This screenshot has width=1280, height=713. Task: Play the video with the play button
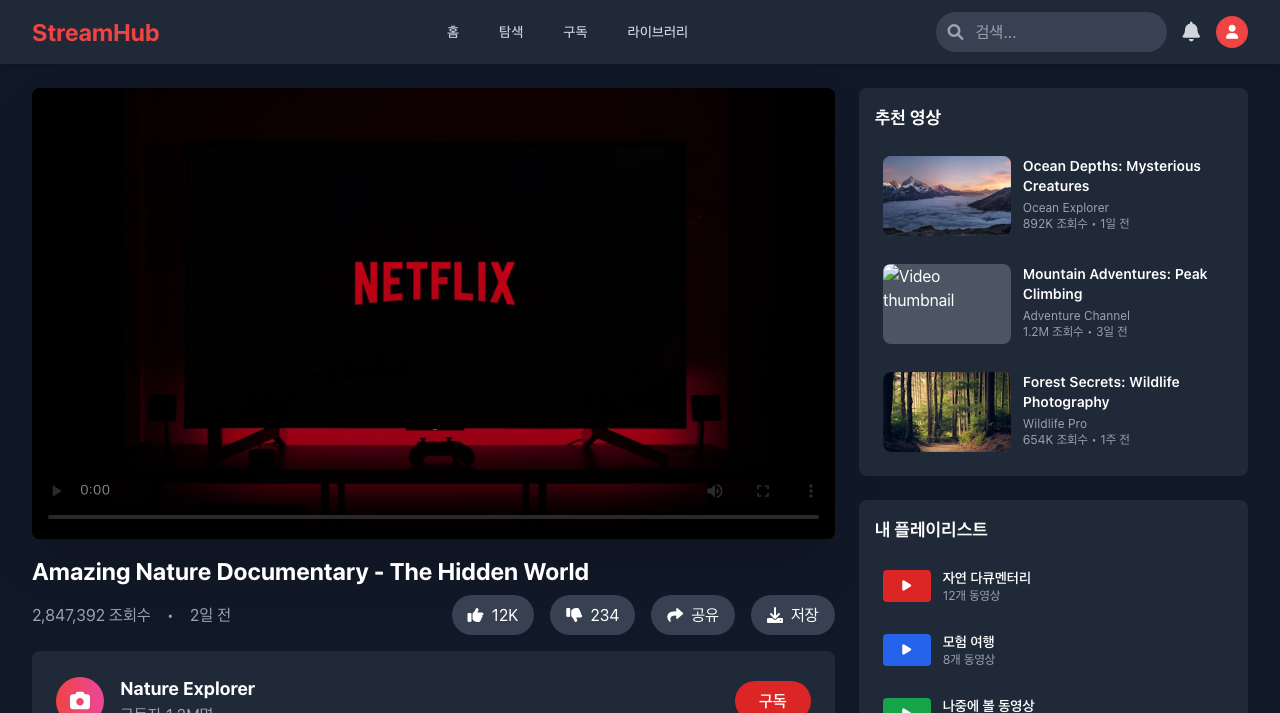[57, 491]
